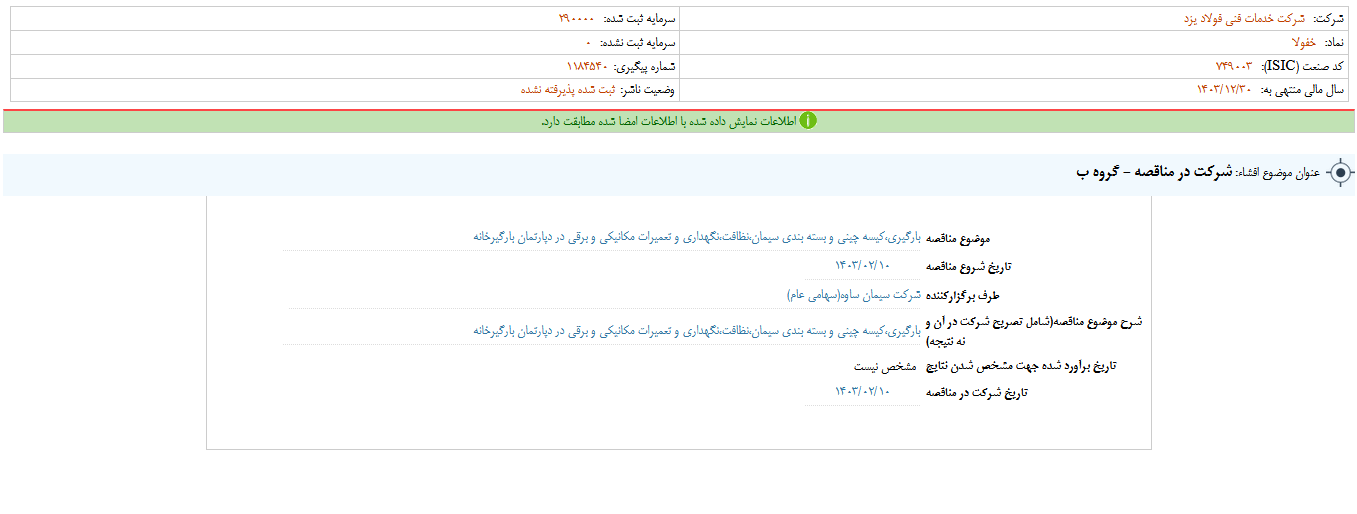Viewport: 1357px width, 514px height.
Task: Select fiscal year end date '۱۴۰۳/۱۲/۳۰'
Action: [1225, 90]
